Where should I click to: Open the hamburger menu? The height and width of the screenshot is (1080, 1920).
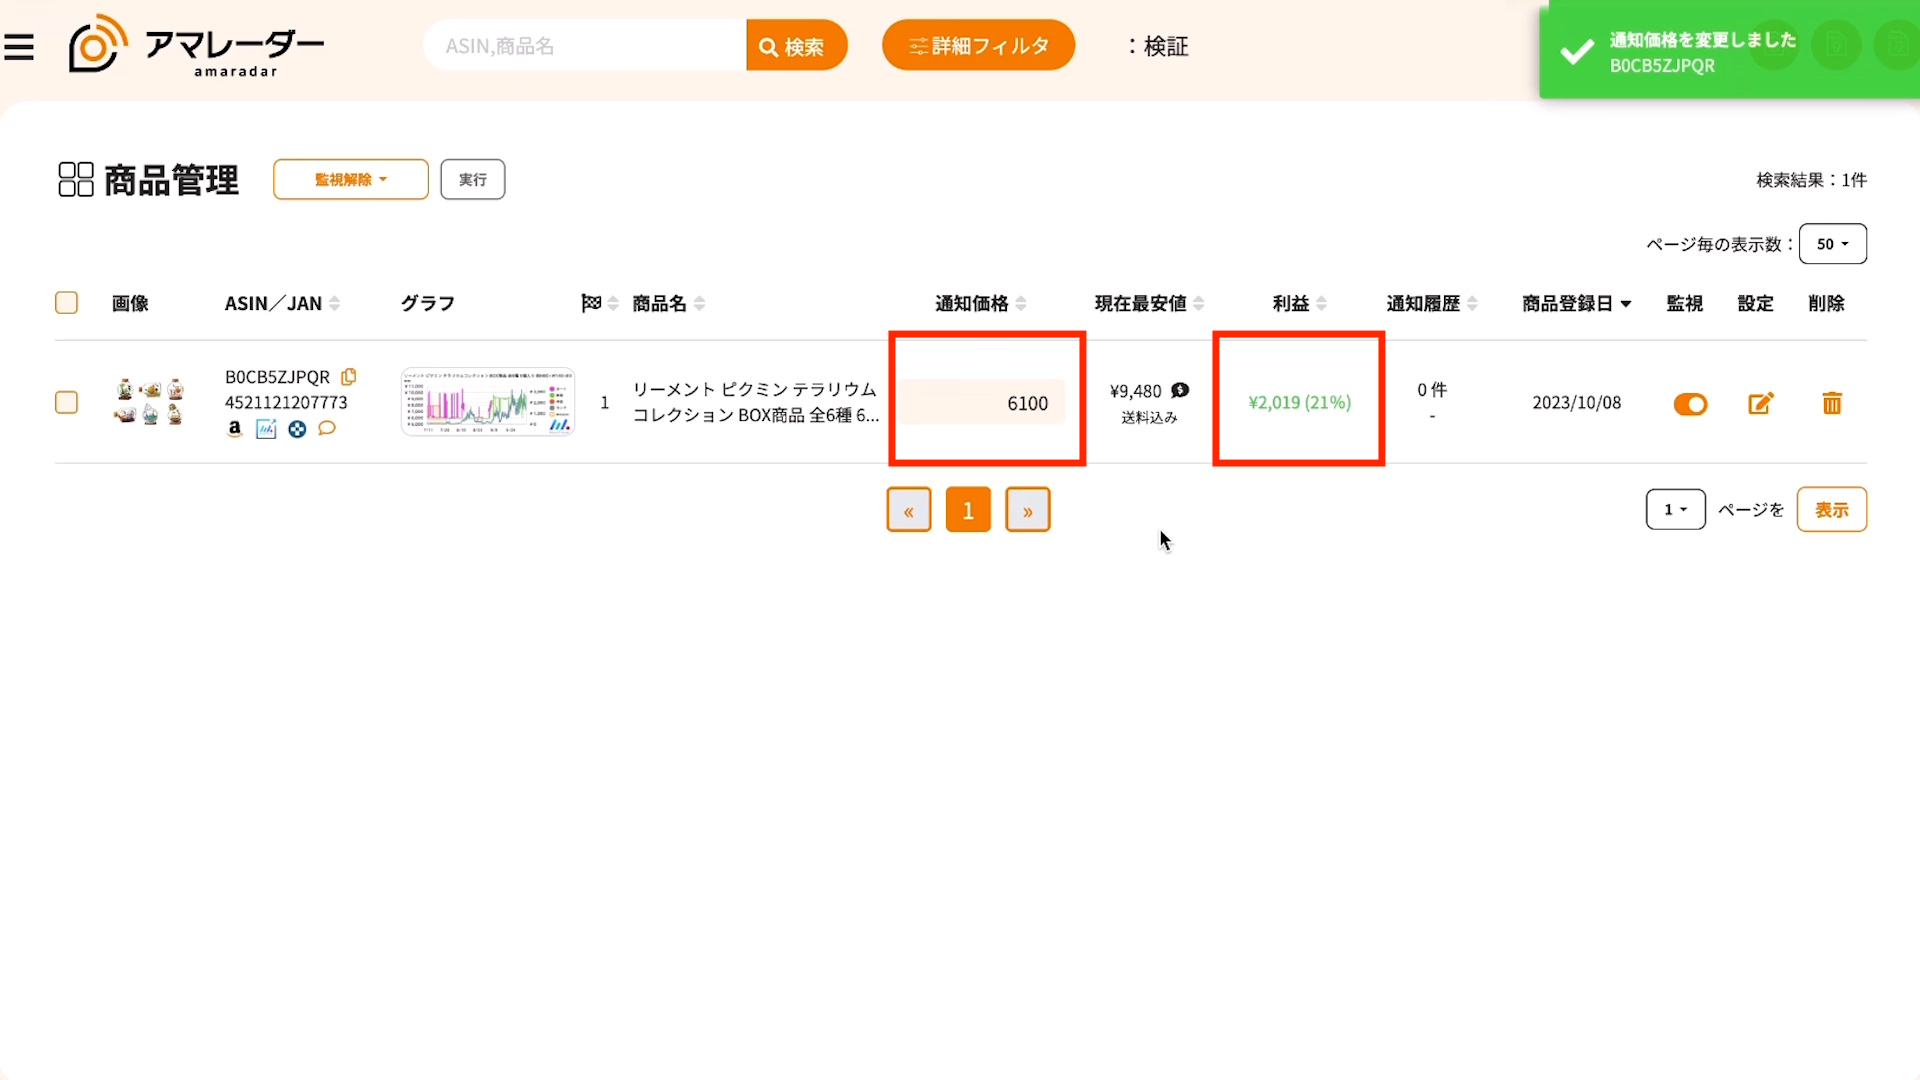19,47
